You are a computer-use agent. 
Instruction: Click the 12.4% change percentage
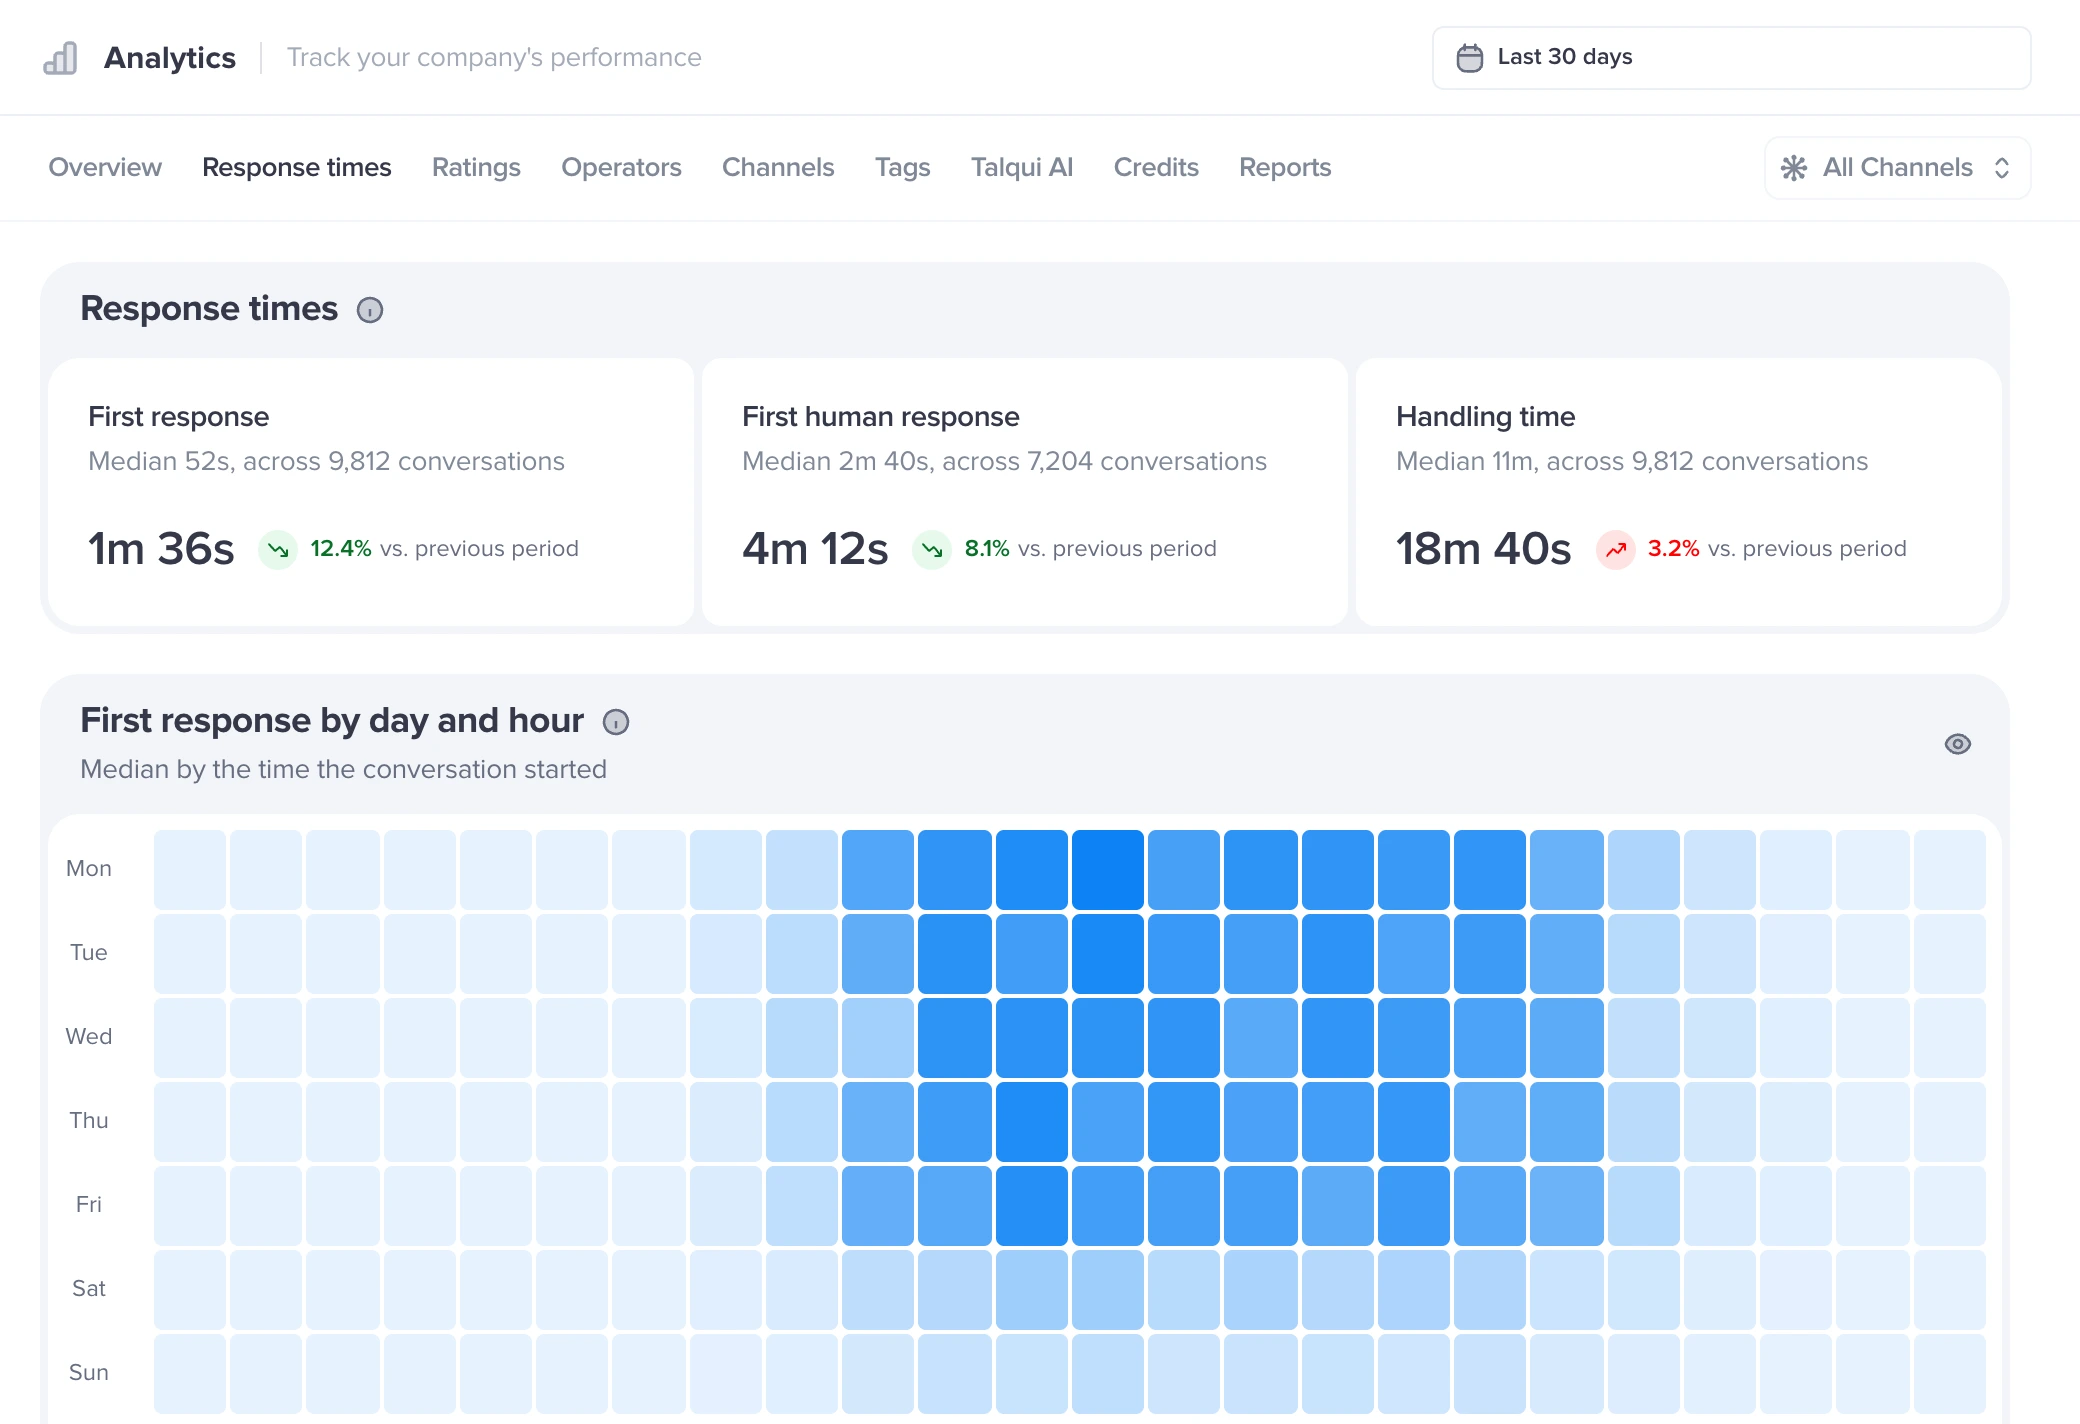(341, 549)
